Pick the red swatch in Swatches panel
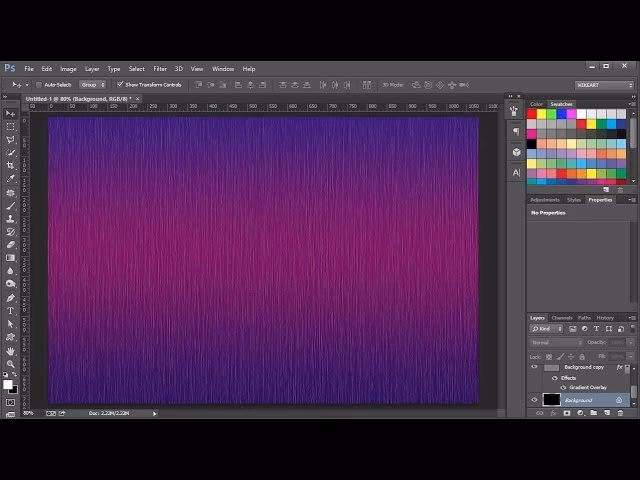The image size is (640, 480). [x=531, y=114]
